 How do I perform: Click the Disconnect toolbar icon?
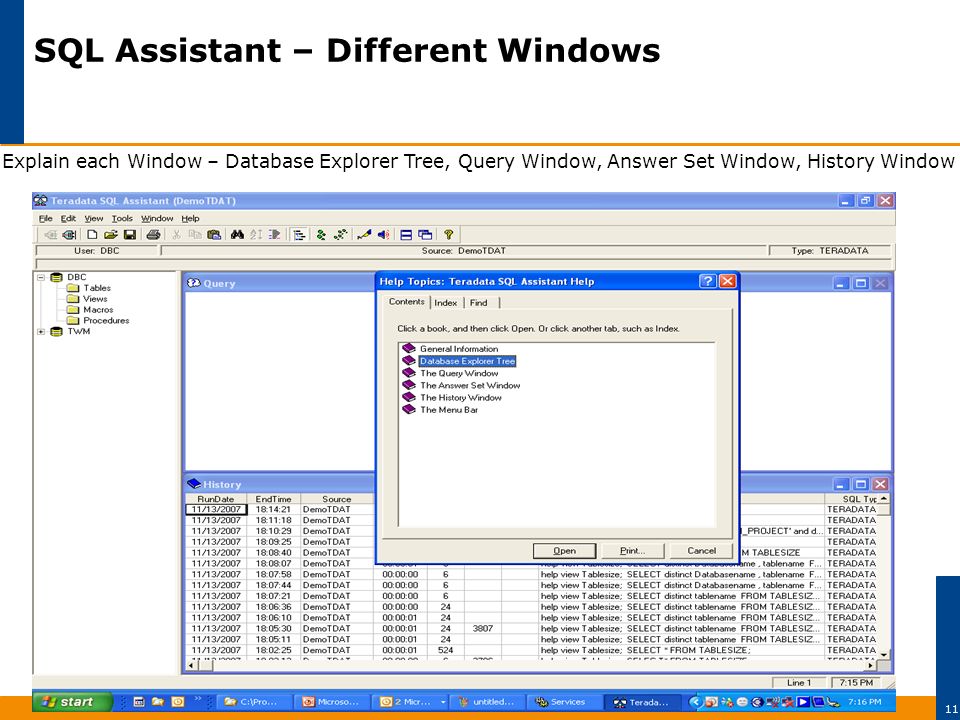[x=51, y=234]
